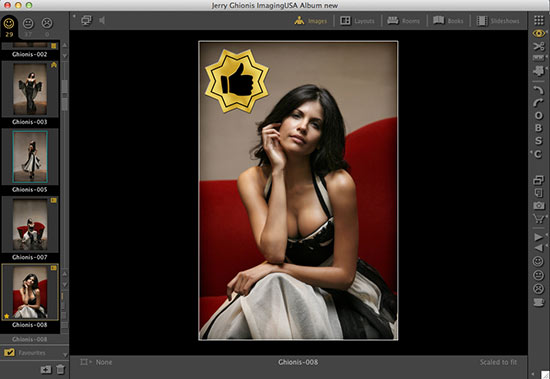Select thumbnail Ghionis-005
The height and width of the screenshot is (379, 550).
click(x=30, y=157)
